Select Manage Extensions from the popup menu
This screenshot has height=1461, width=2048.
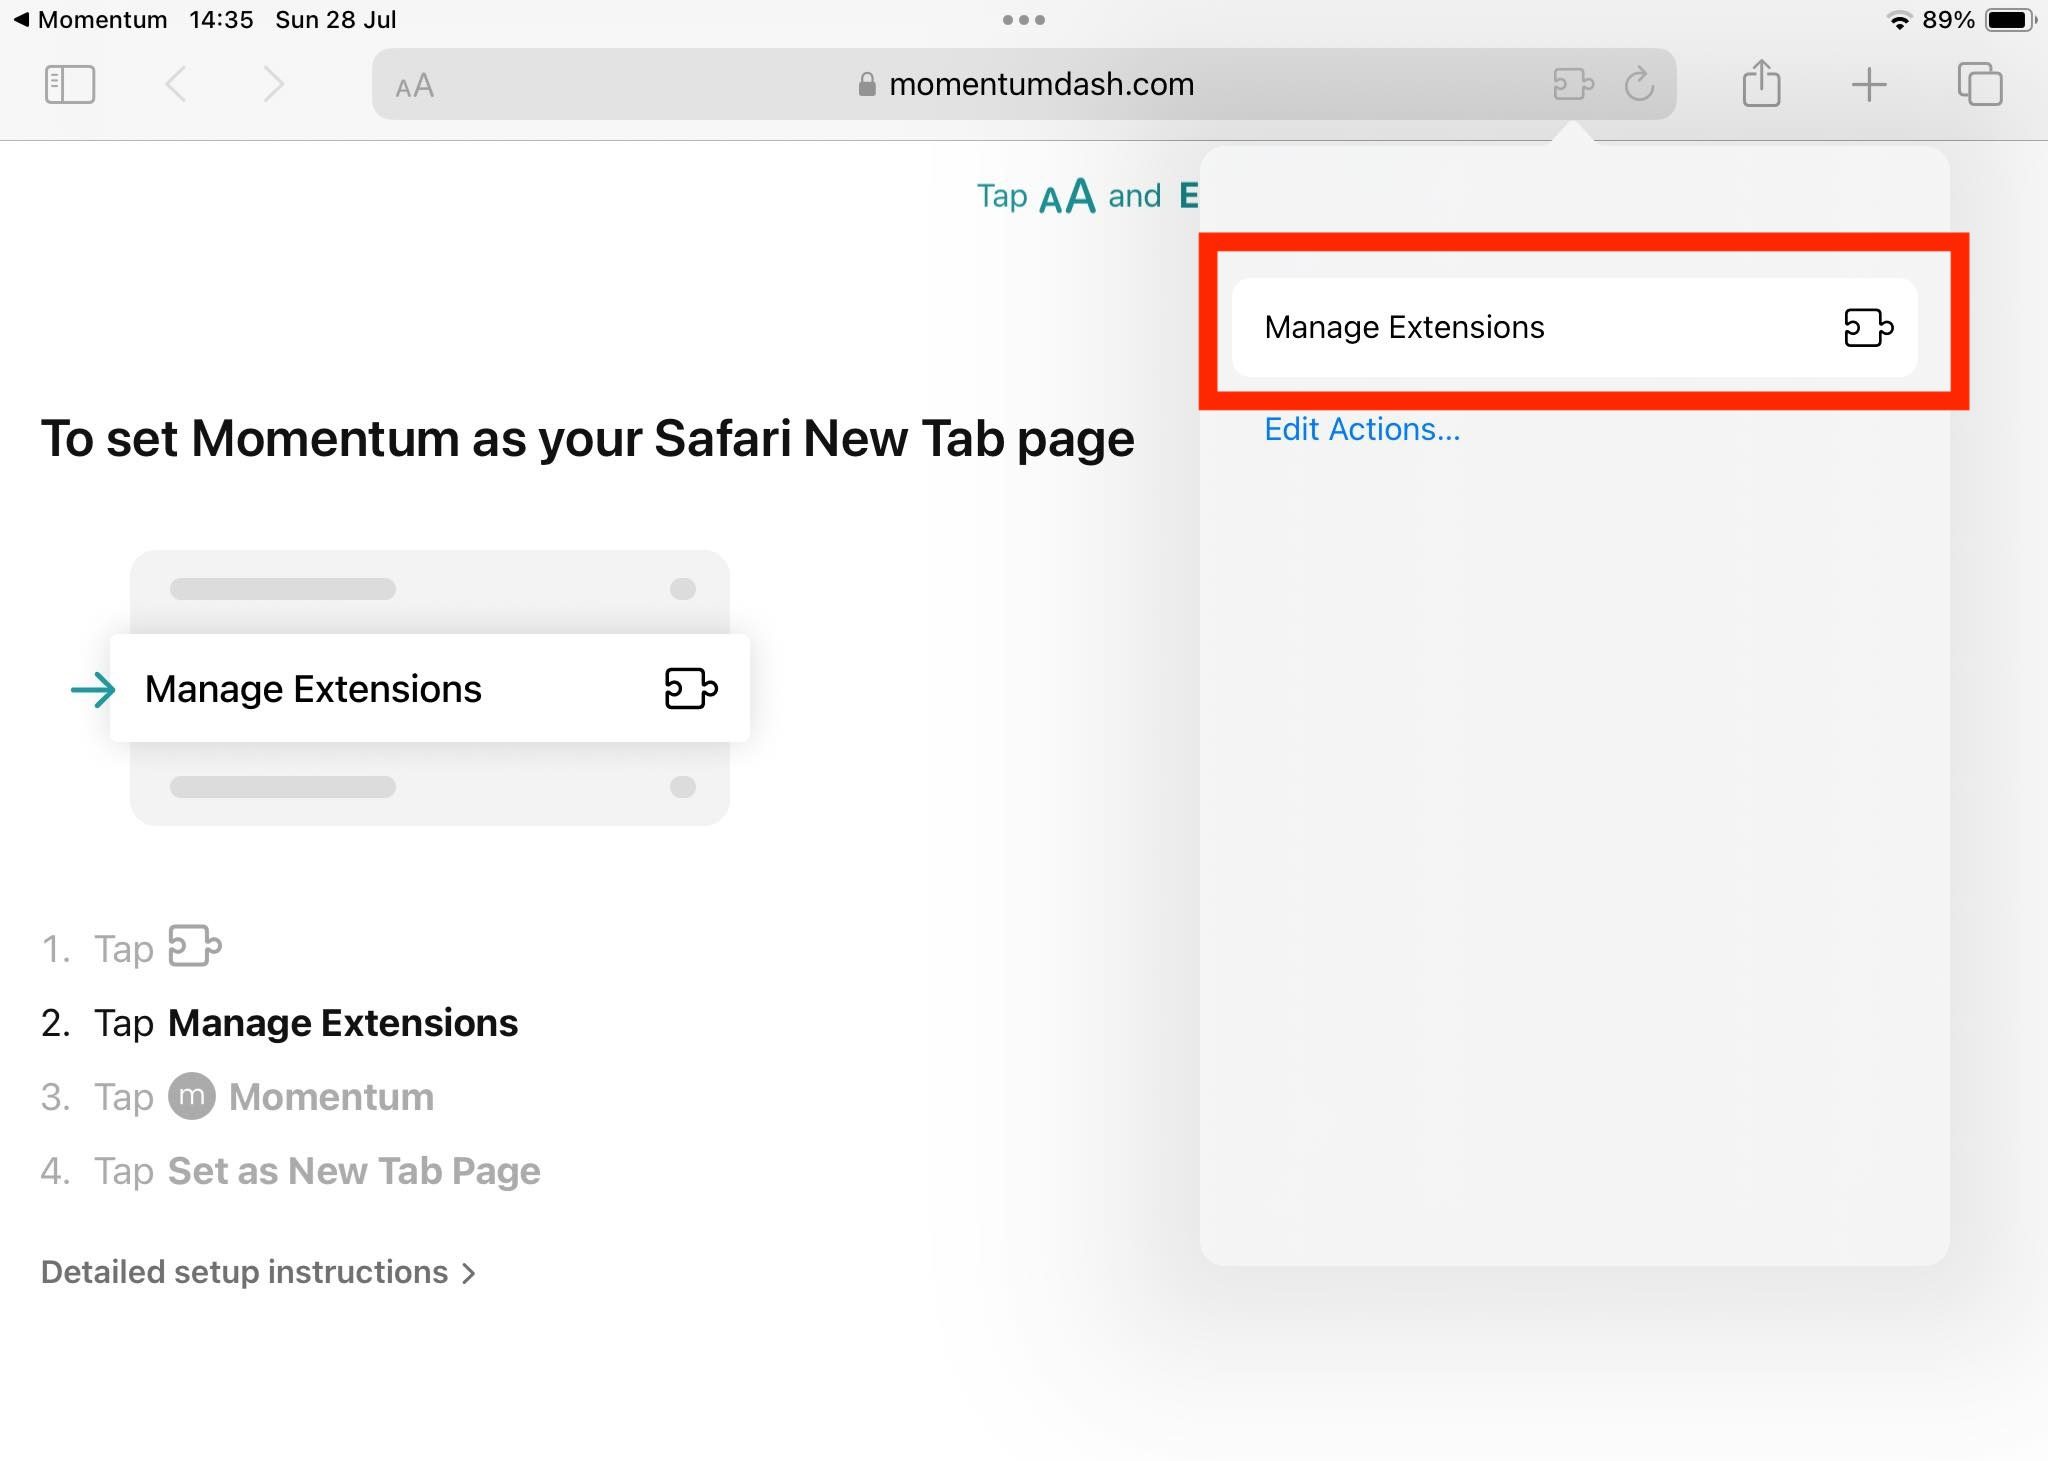click(1404, 328)
